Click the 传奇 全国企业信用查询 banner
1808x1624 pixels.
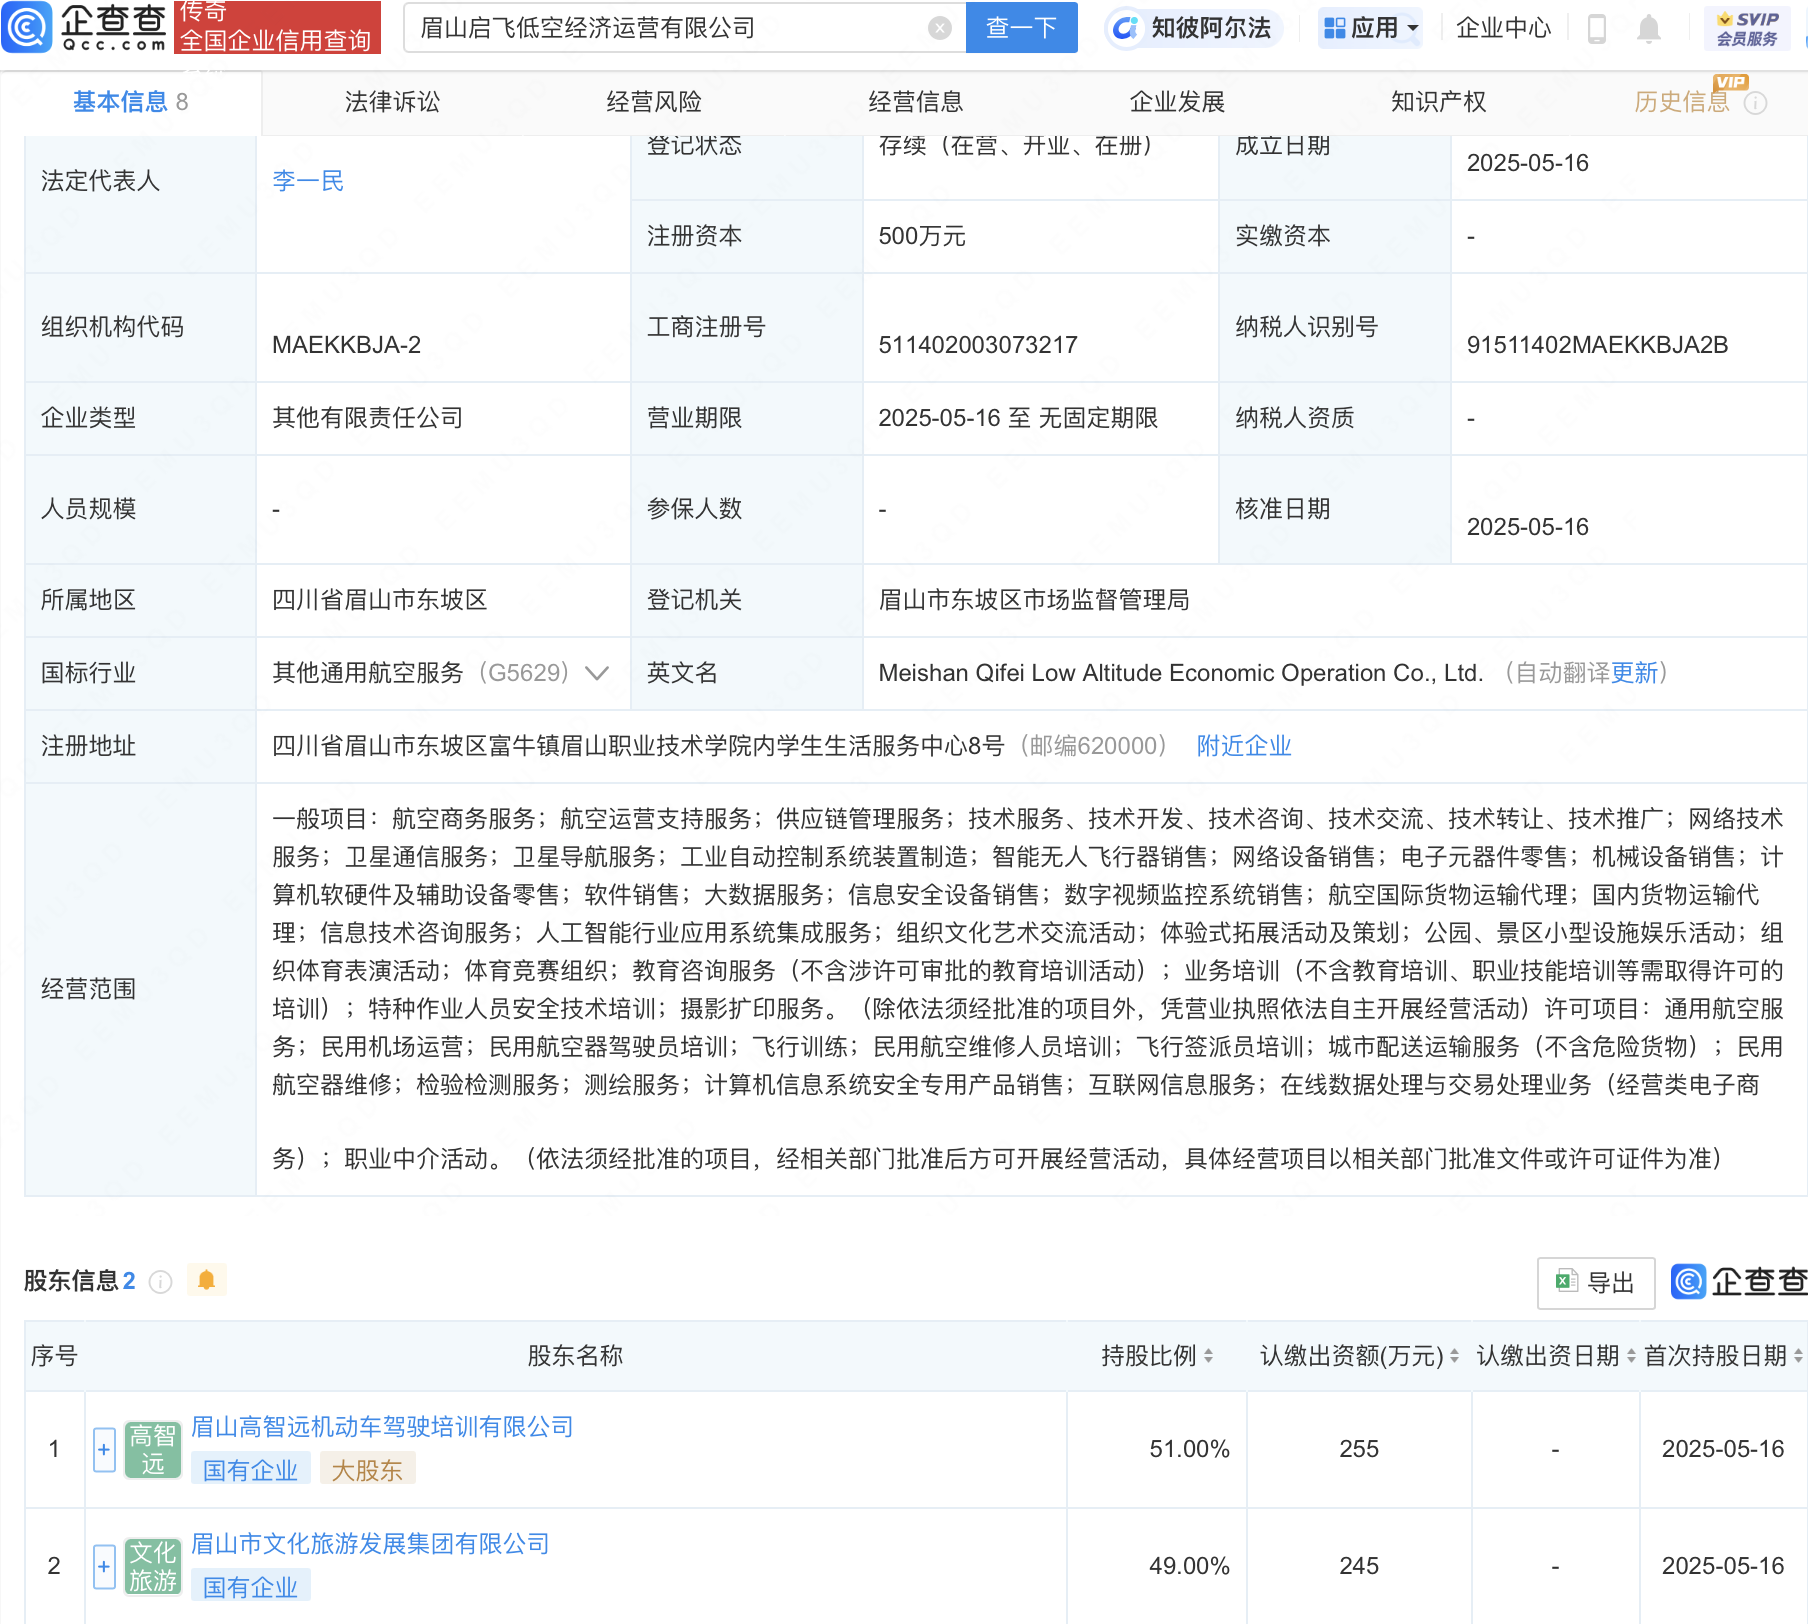[277, 27]
